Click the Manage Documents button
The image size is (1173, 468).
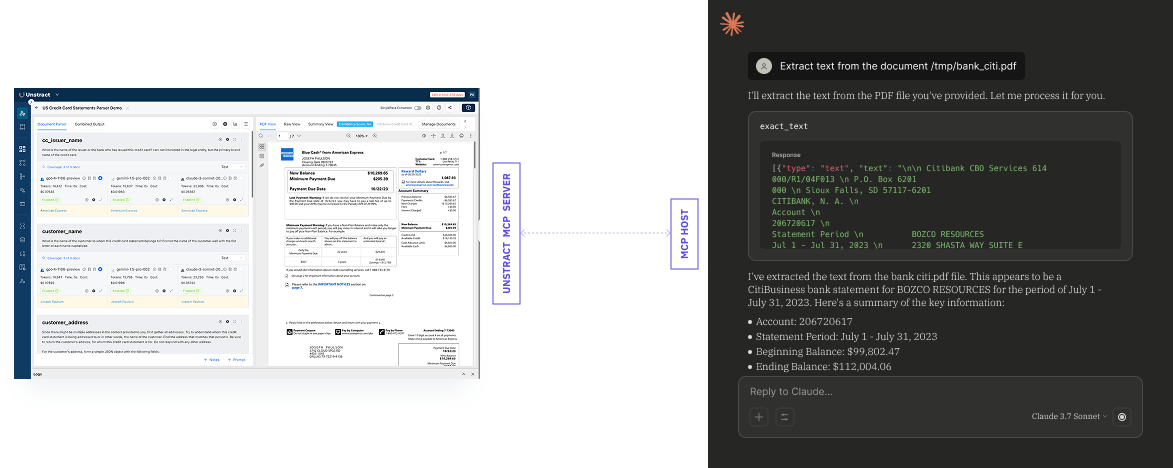(438, 124)
